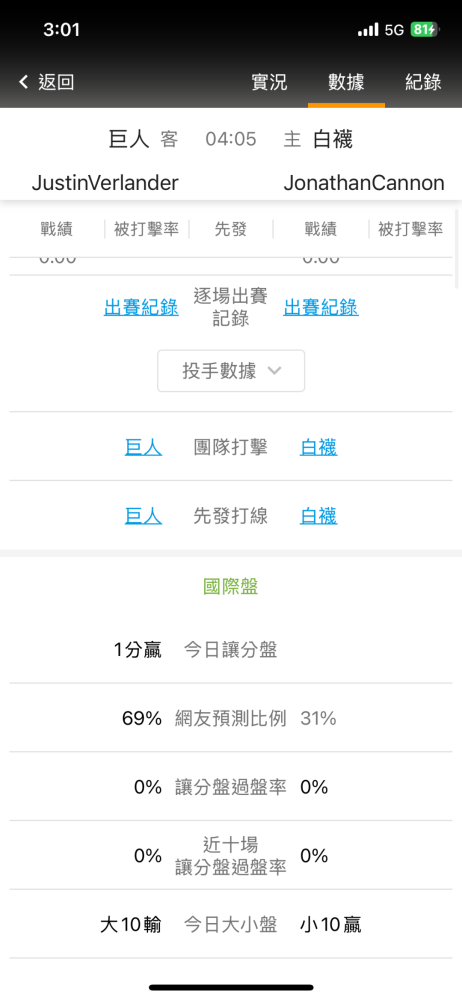View 白襪 team batting stats link

[x=318, y=447]
